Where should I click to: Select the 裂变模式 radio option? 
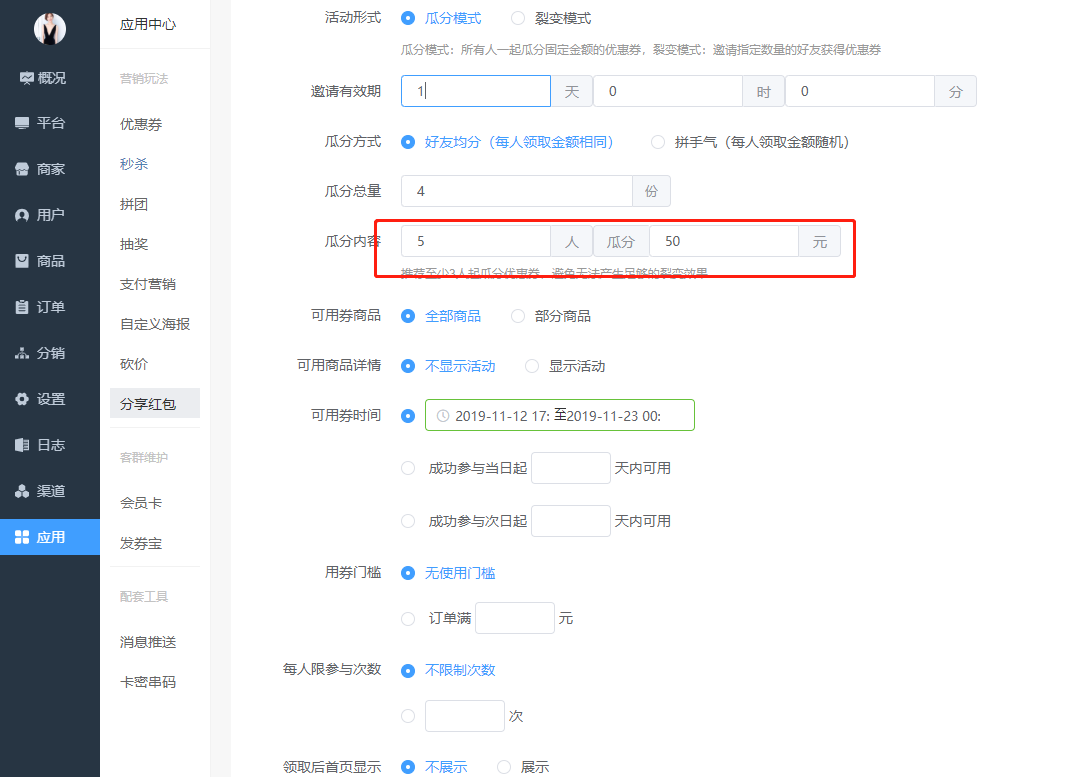pos(518,18)
